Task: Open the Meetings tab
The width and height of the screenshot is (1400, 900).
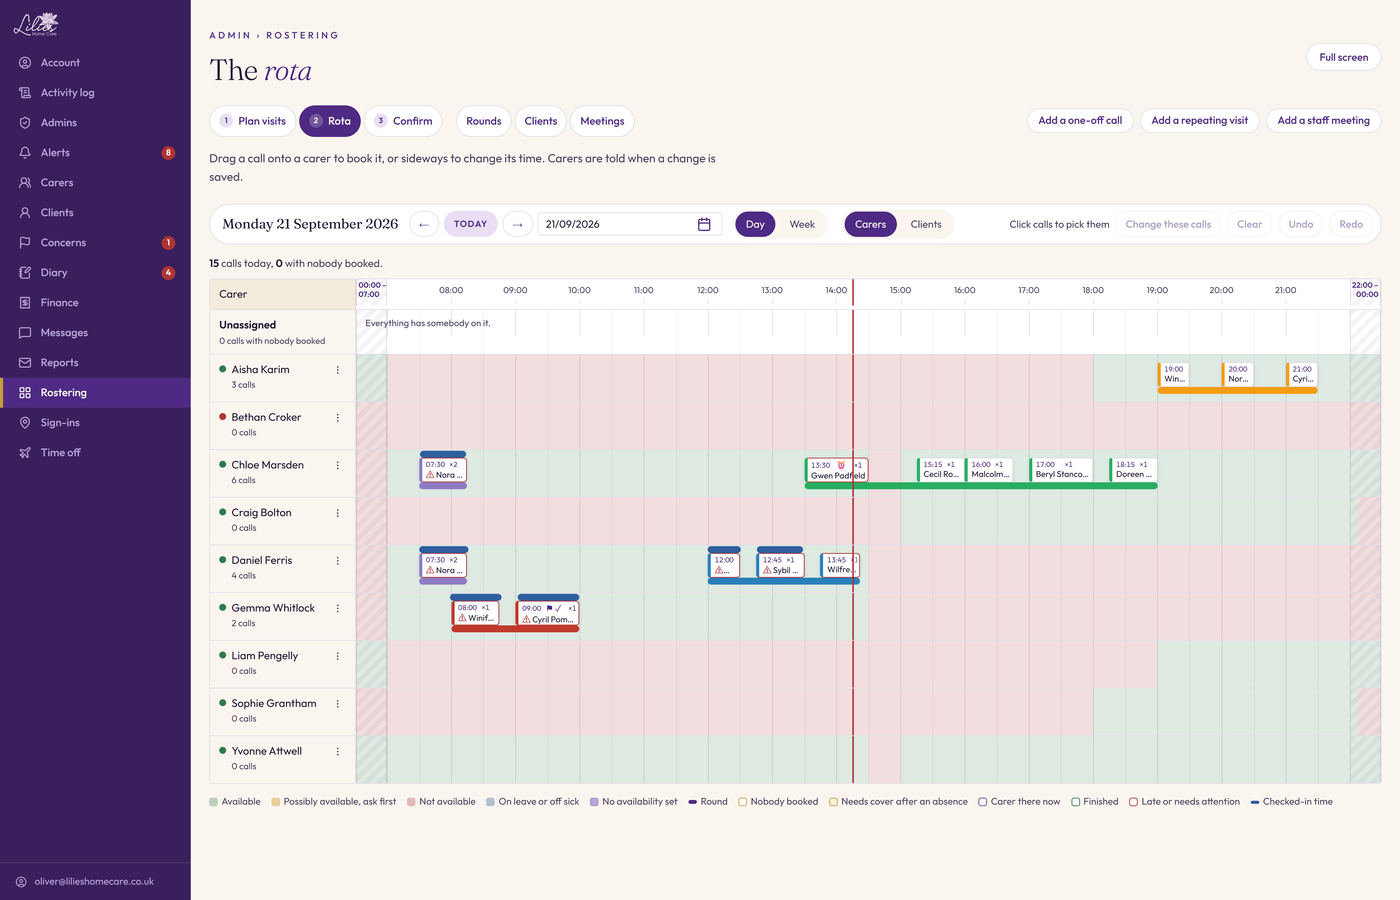Action: (602, 121)
